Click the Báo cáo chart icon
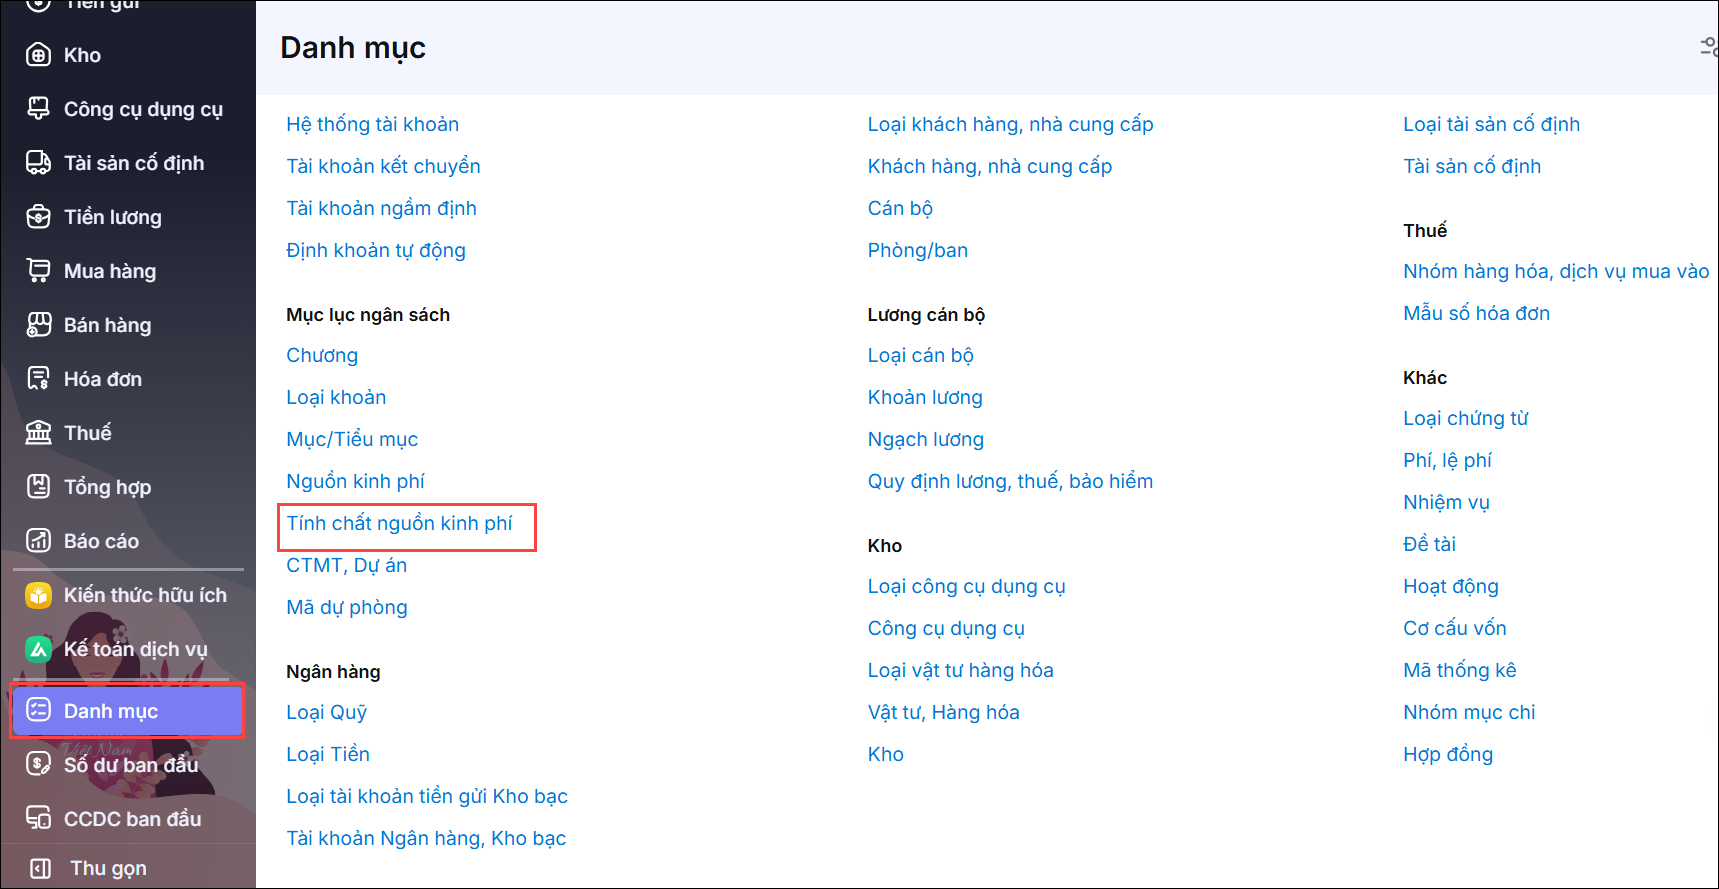 click(x=38, y=541)
